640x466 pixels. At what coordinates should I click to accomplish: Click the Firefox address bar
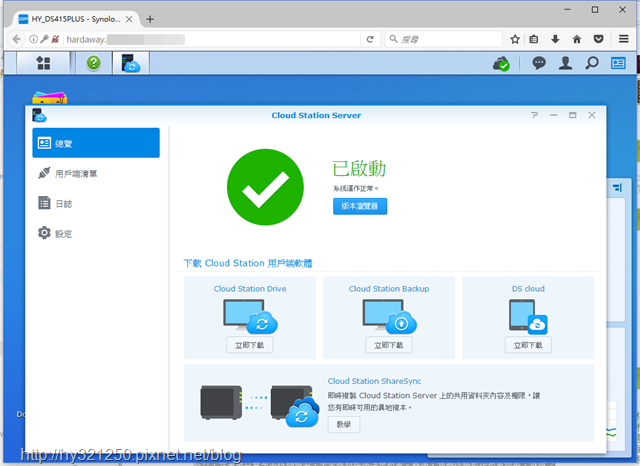tap(211, 39)
